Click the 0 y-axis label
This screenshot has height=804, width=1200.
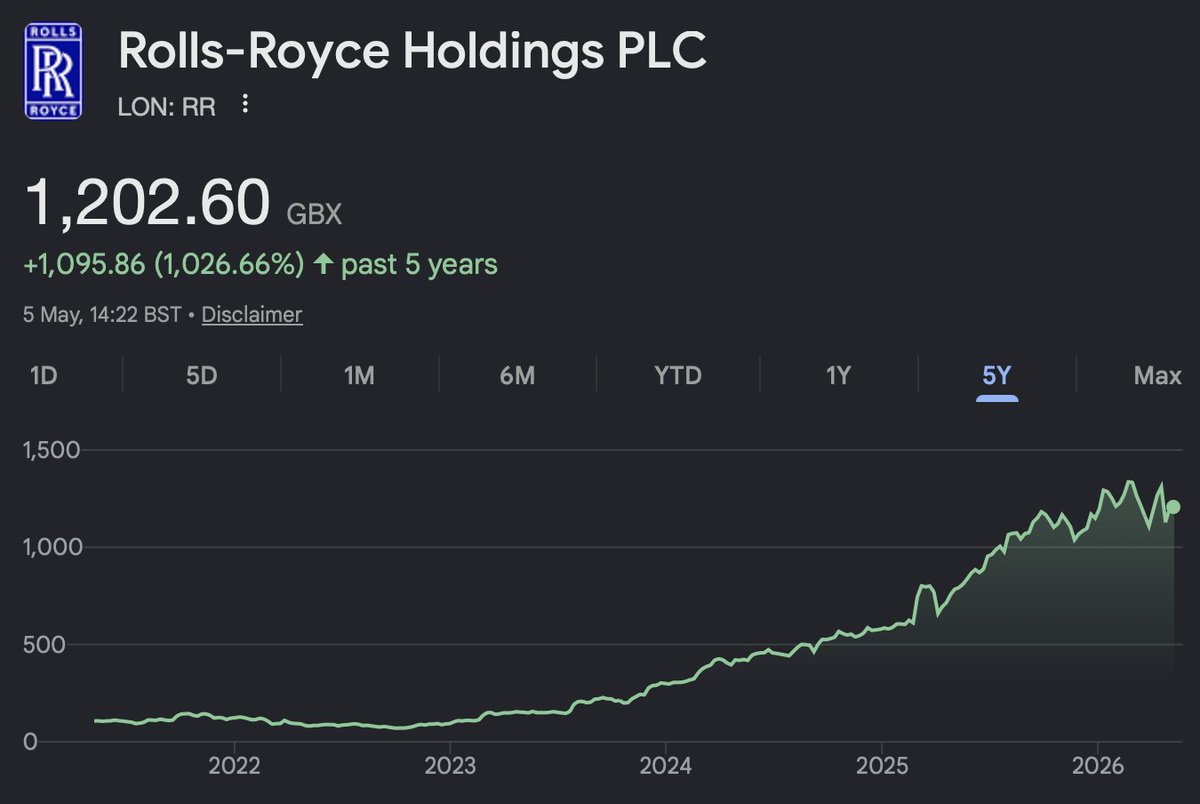(x=30, y=742)
